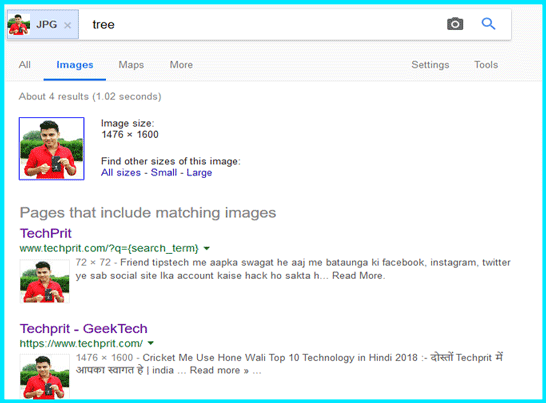Click the 'Find other sizes of this image' text
546x403 pixels.
[171, 161]
